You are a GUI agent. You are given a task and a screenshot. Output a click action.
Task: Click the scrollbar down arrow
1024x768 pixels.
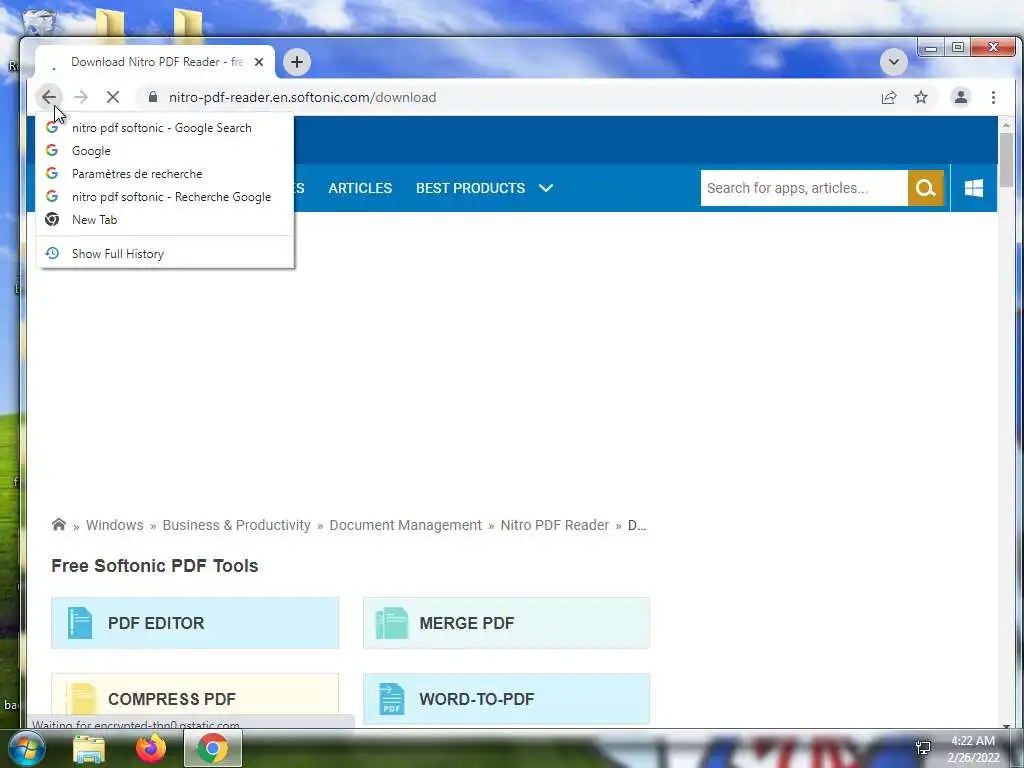[1006, 724]
